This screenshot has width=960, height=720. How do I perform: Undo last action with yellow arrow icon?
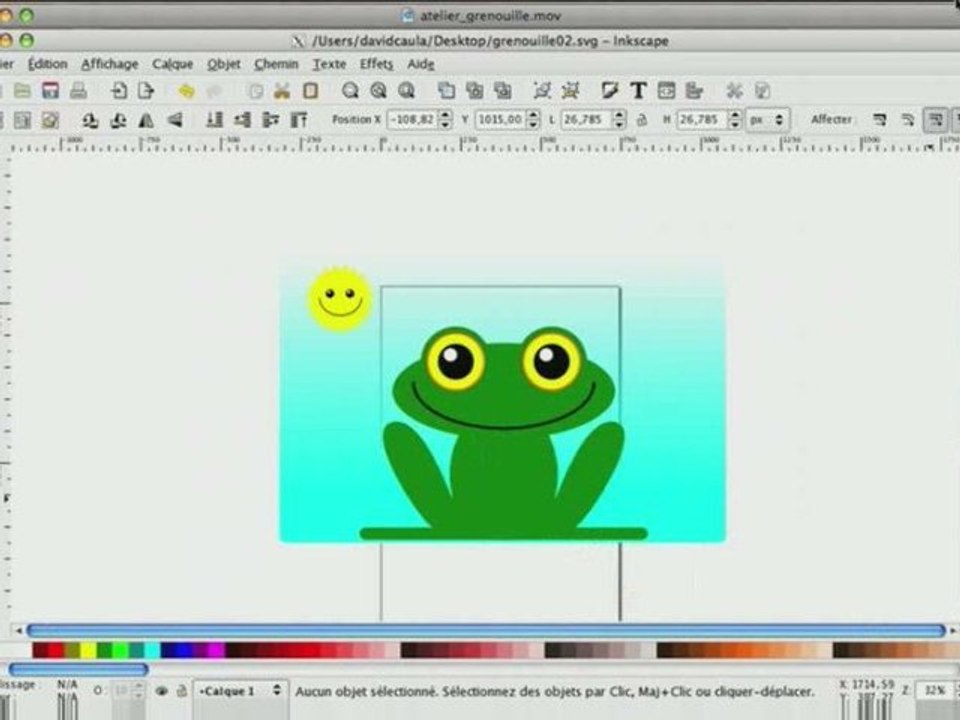click(186, 91)
